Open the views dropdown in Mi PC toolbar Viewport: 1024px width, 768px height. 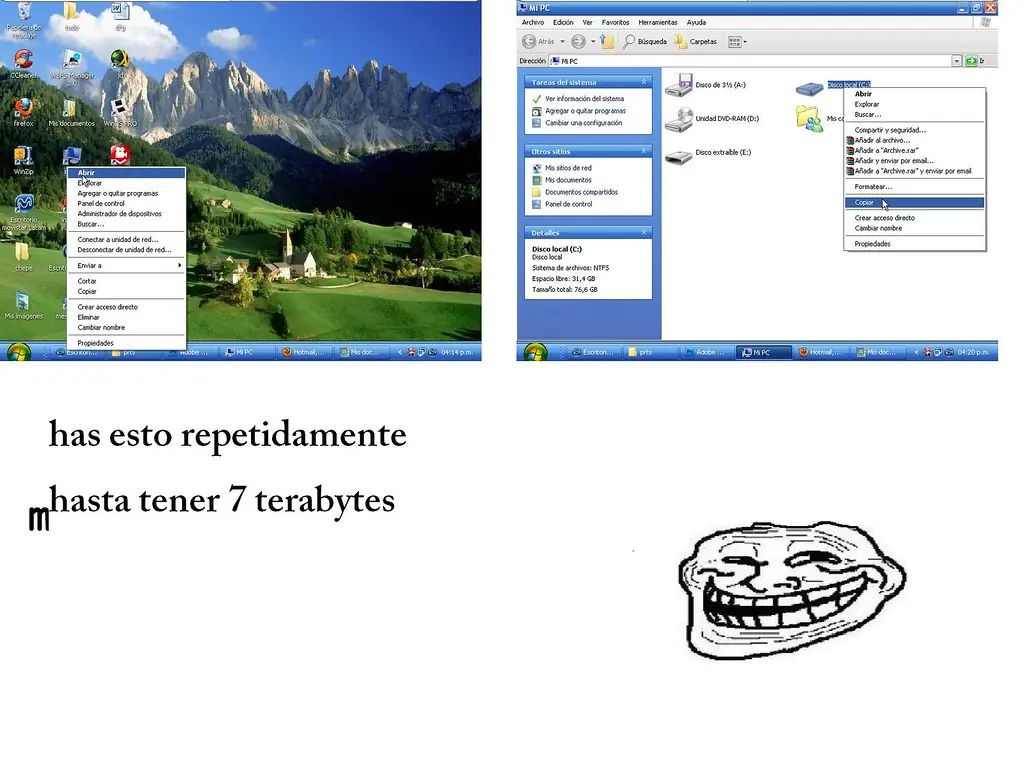tap(737, 42)
